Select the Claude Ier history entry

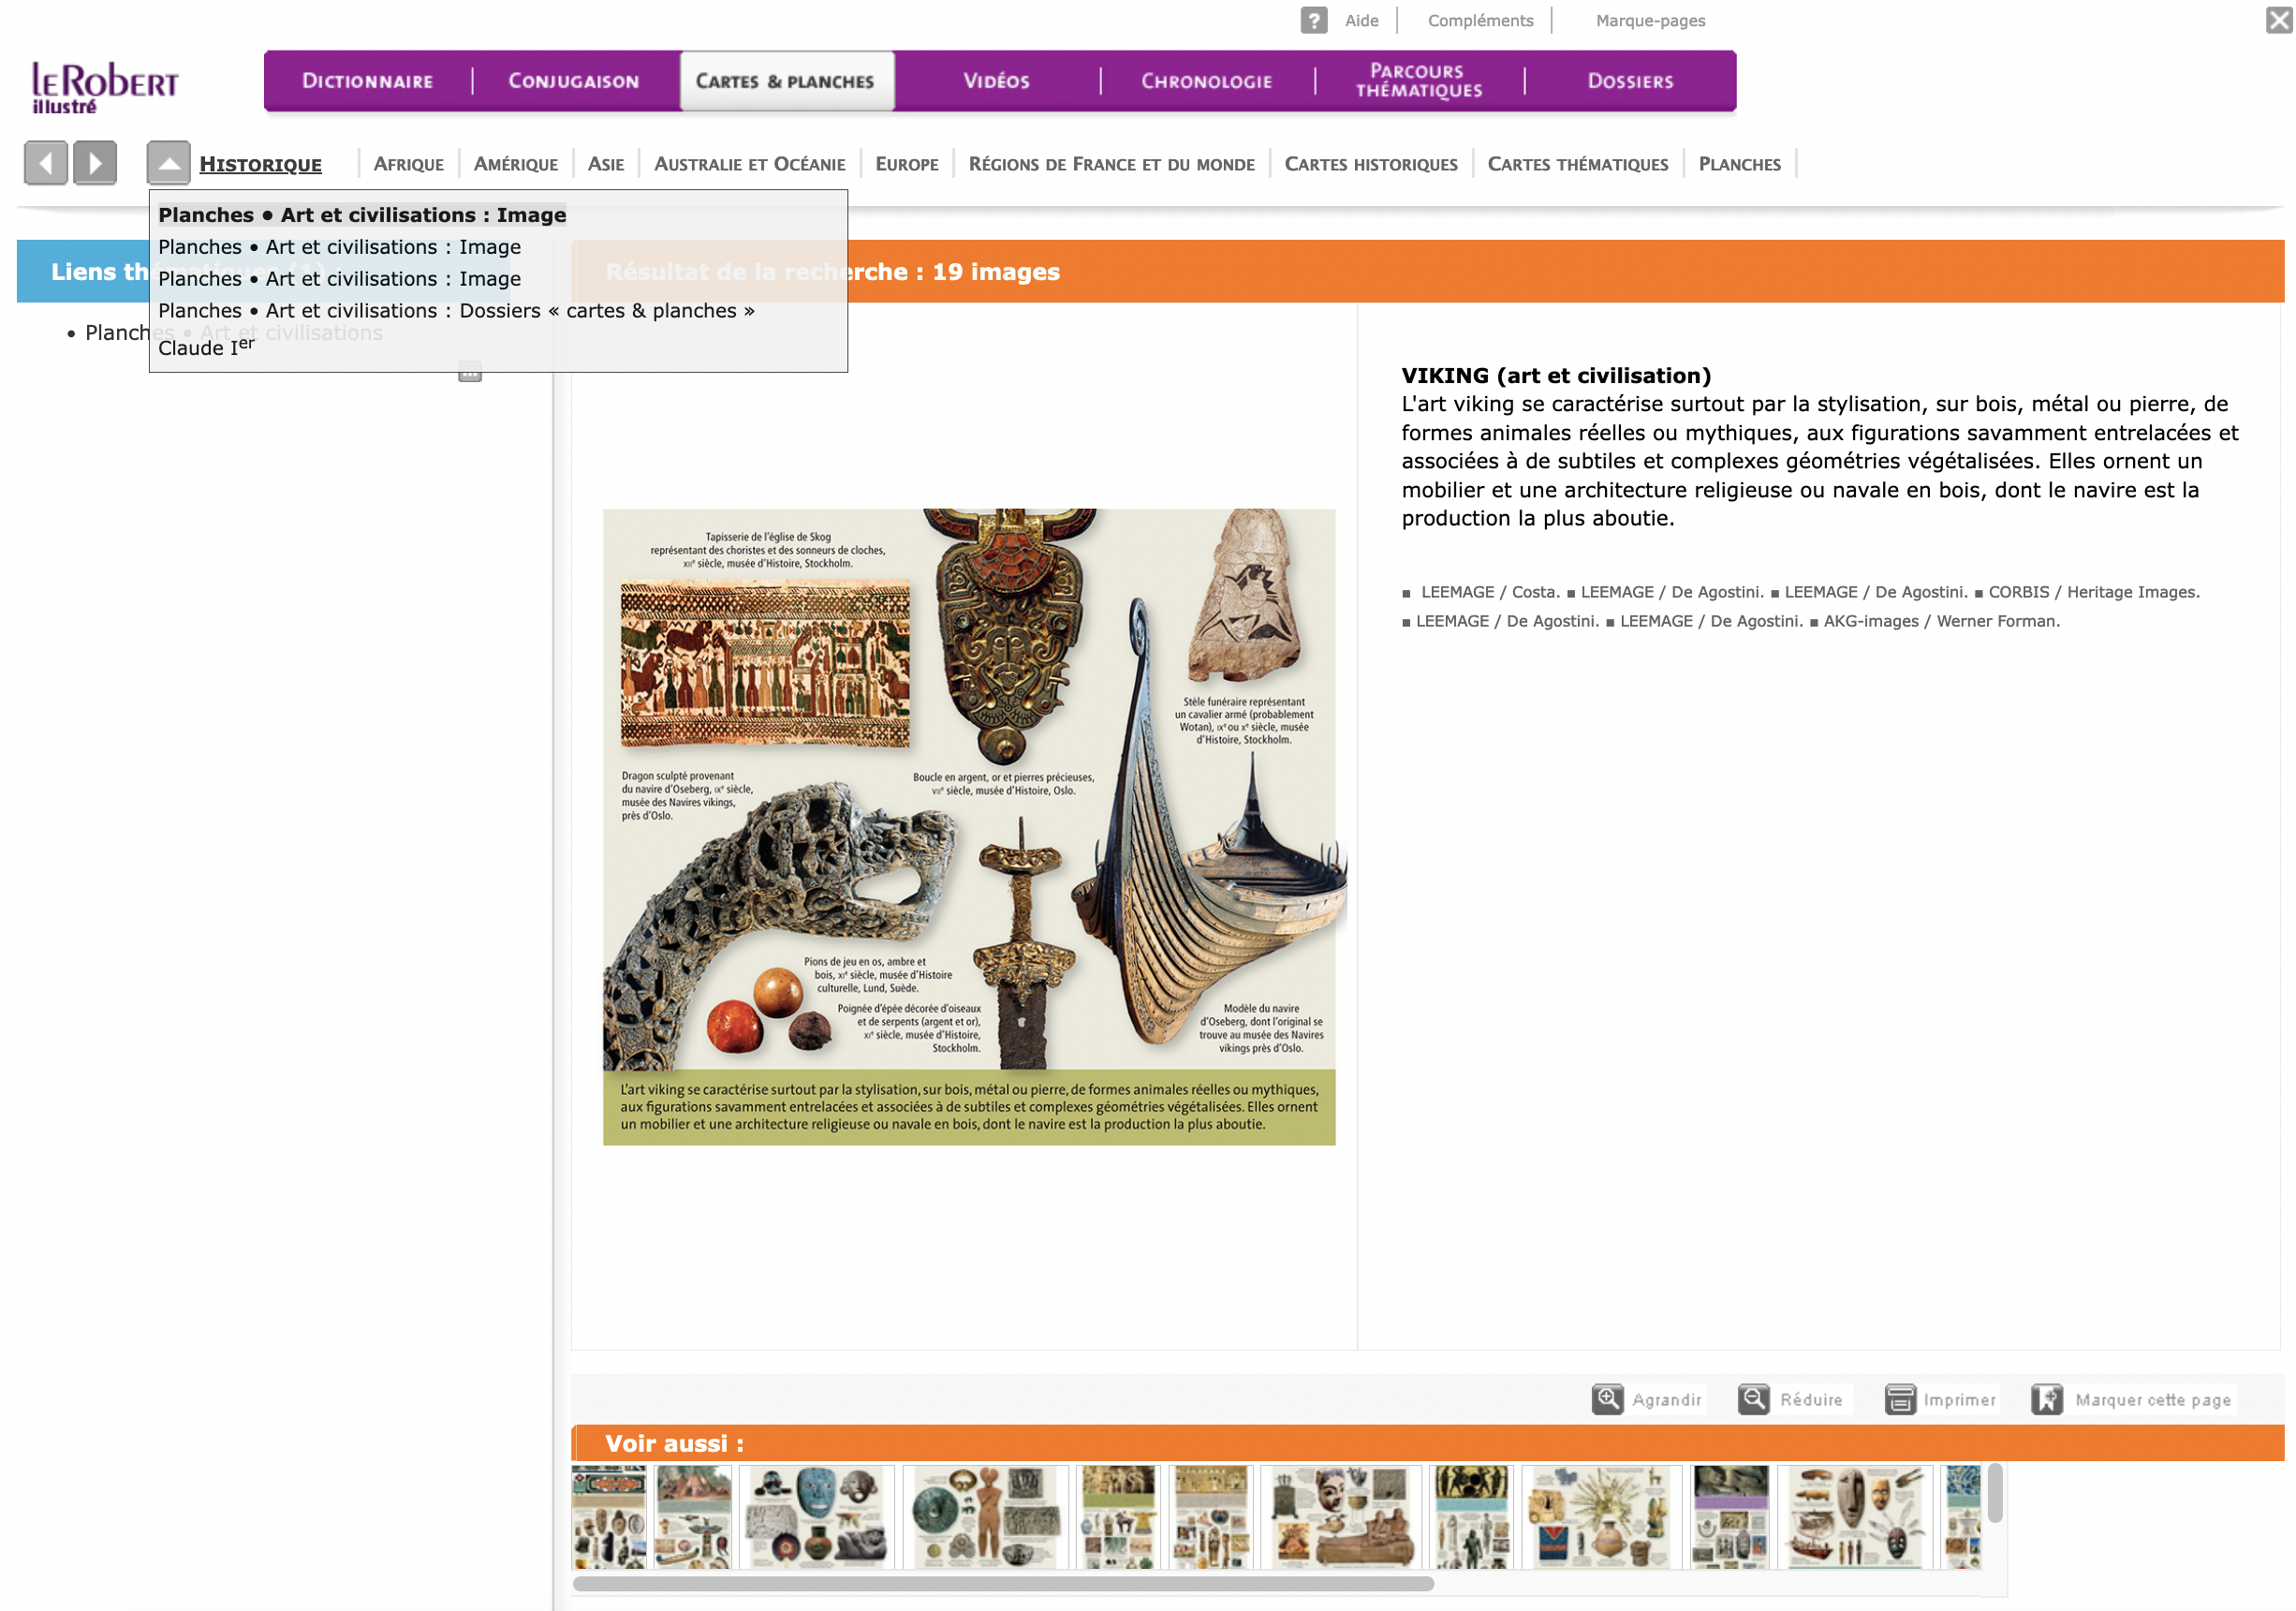click(206, 346)
